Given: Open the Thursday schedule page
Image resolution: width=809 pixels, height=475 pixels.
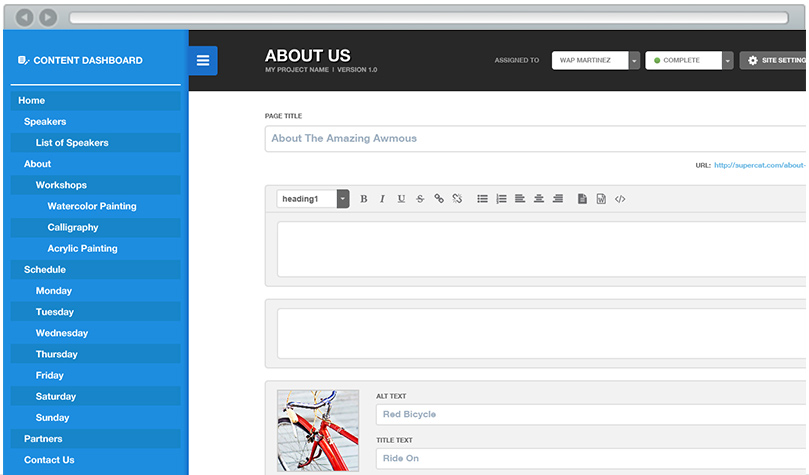Looking at the screenshot, I should [95, 354].
